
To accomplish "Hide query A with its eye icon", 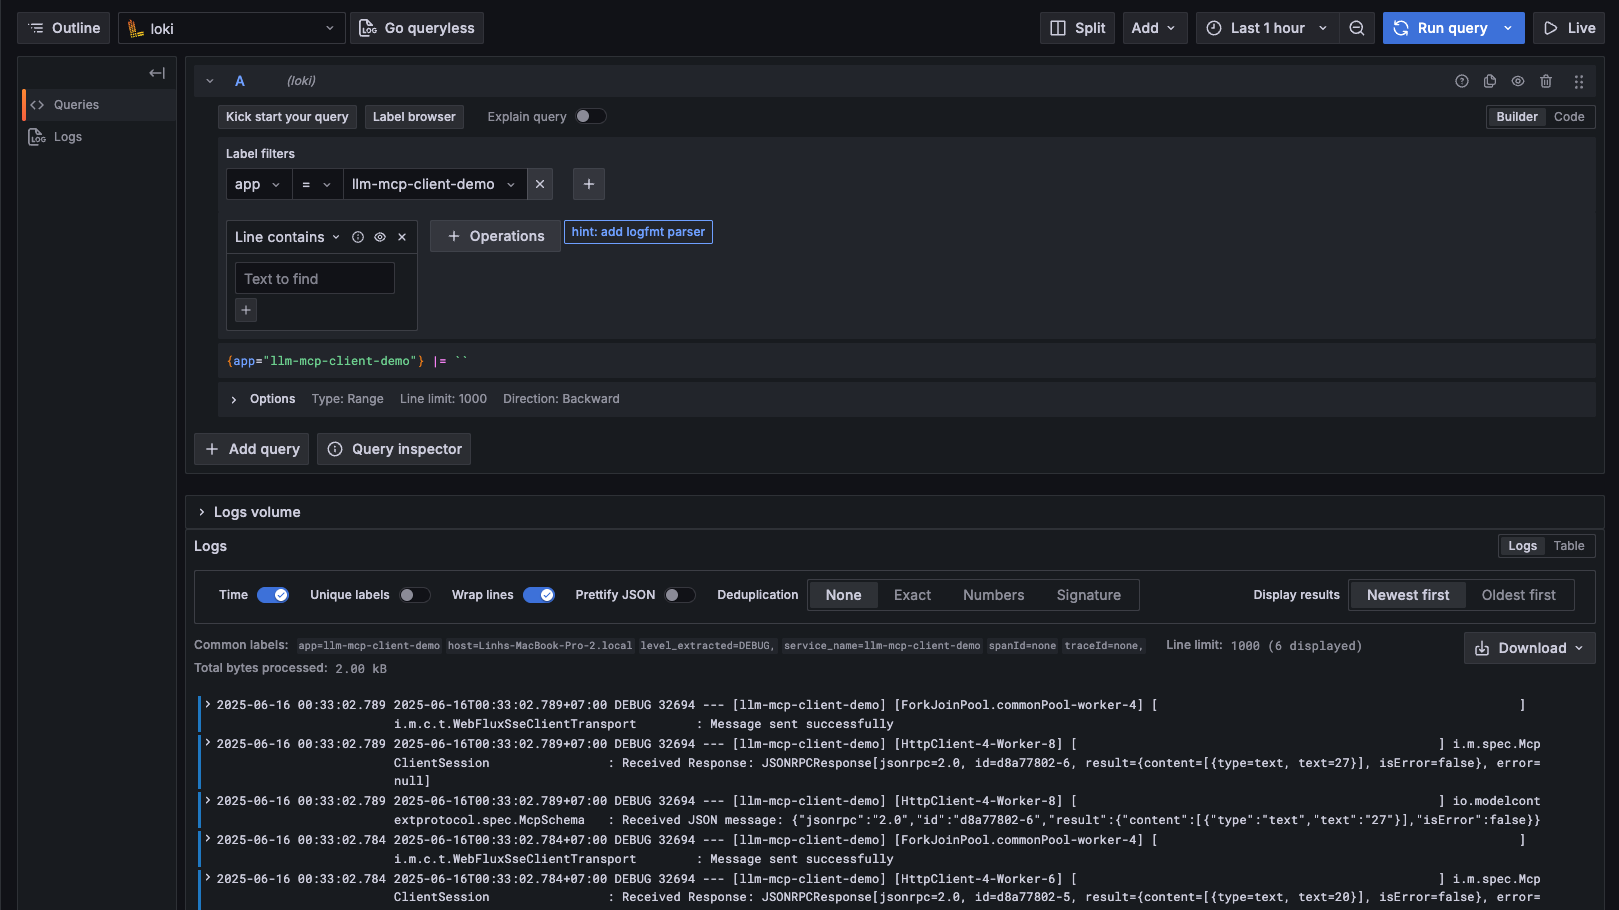I will pyautogui.click(x=1518, y=81).
